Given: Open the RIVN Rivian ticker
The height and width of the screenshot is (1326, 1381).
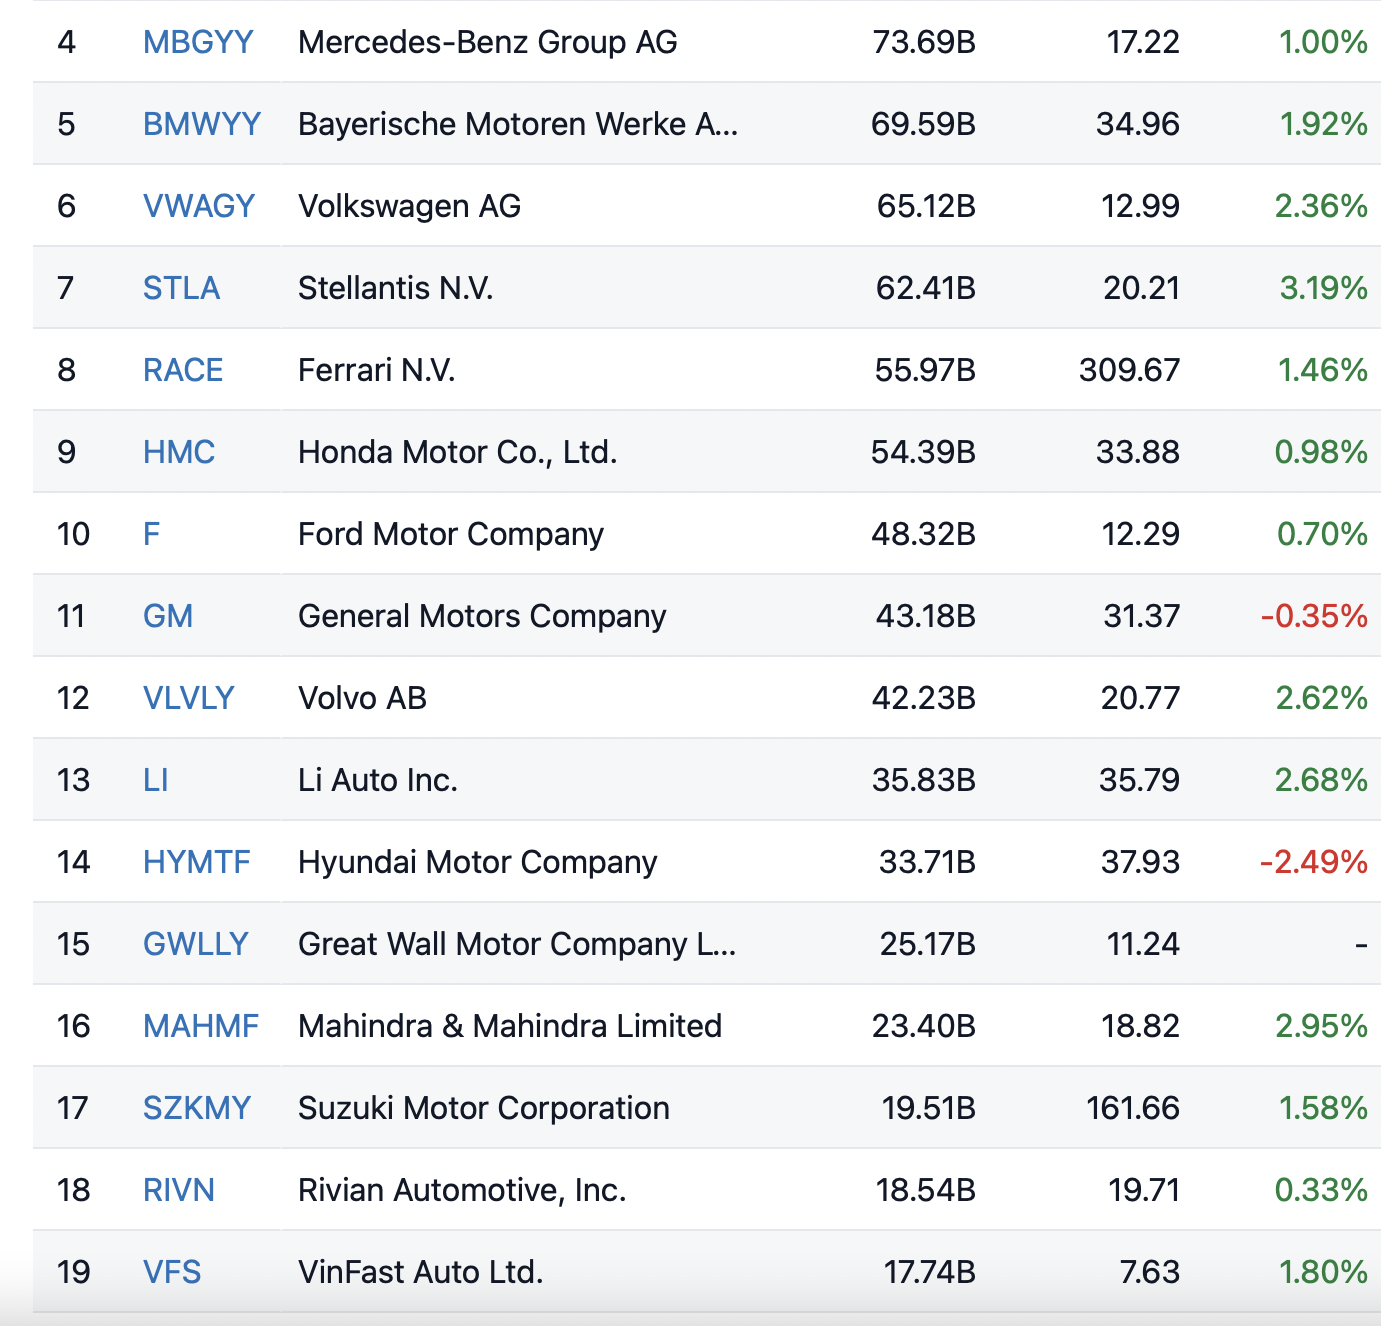Looking at the screenshot, I should pyautogui.click(x=179, y=1190).
